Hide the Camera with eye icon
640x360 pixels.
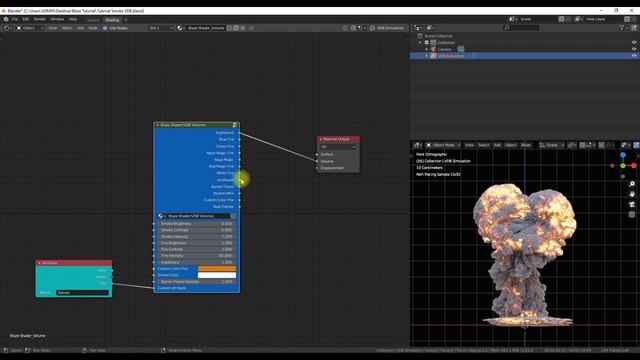tap(634, 49)
